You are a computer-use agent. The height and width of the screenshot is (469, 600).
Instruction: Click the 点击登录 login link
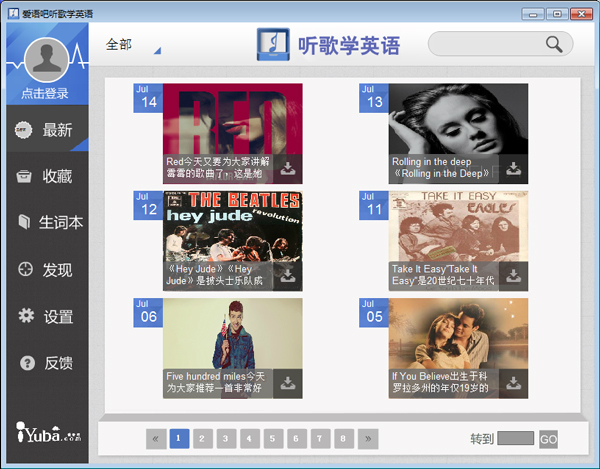(x=45, y=93)
